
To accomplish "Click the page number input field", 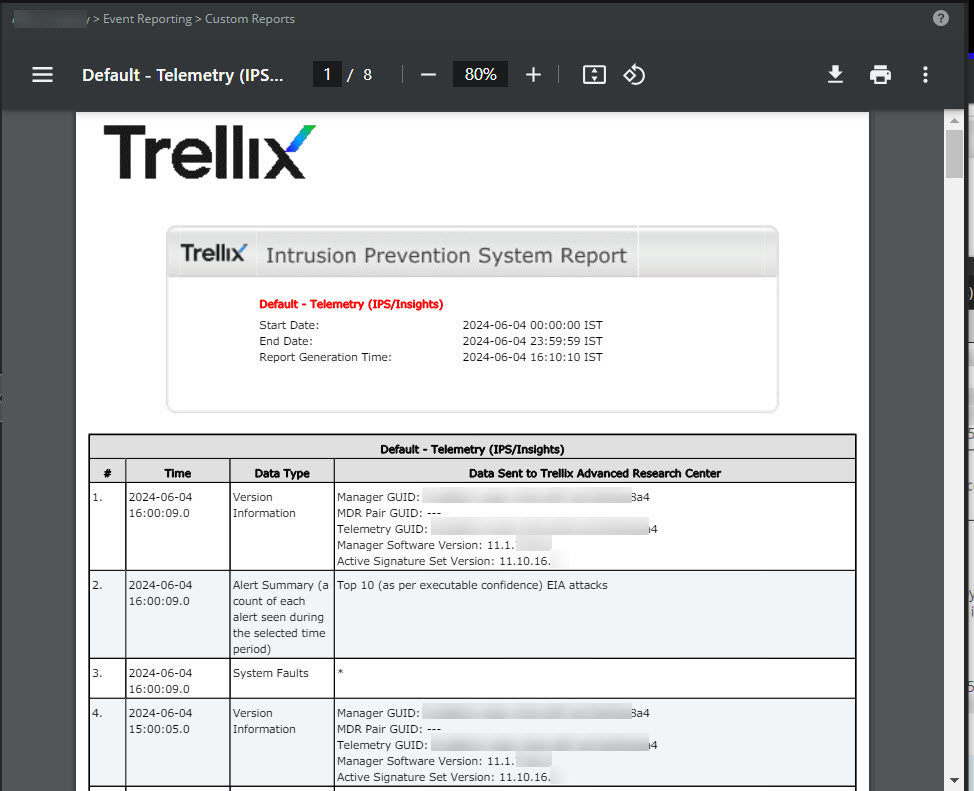I will click(327, 75).
